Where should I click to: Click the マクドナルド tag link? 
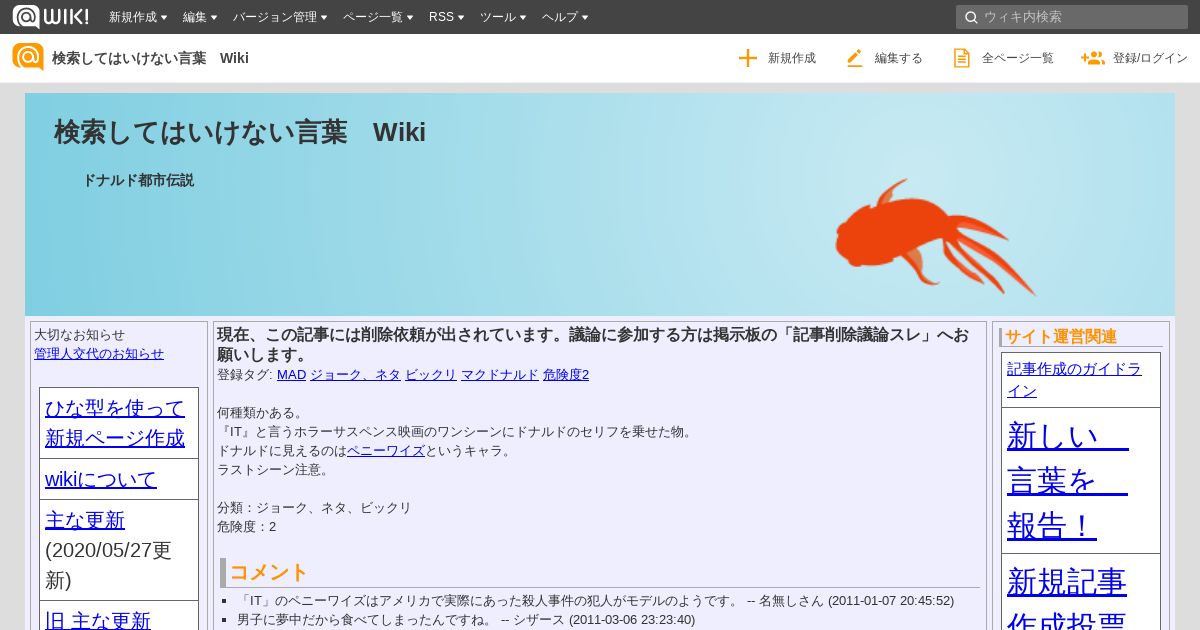[x=500, y=375]
